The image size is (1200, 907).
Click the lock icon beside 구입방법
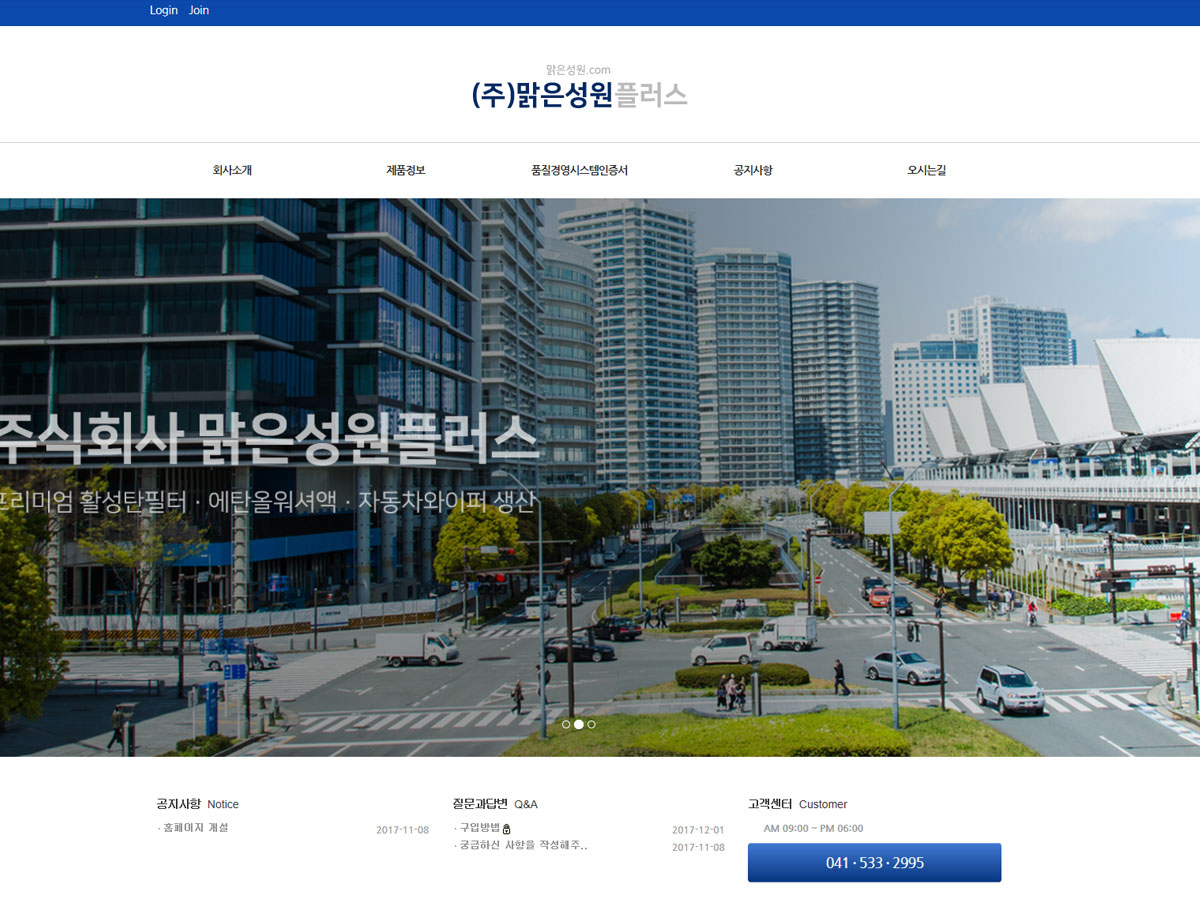pos(507,829)
